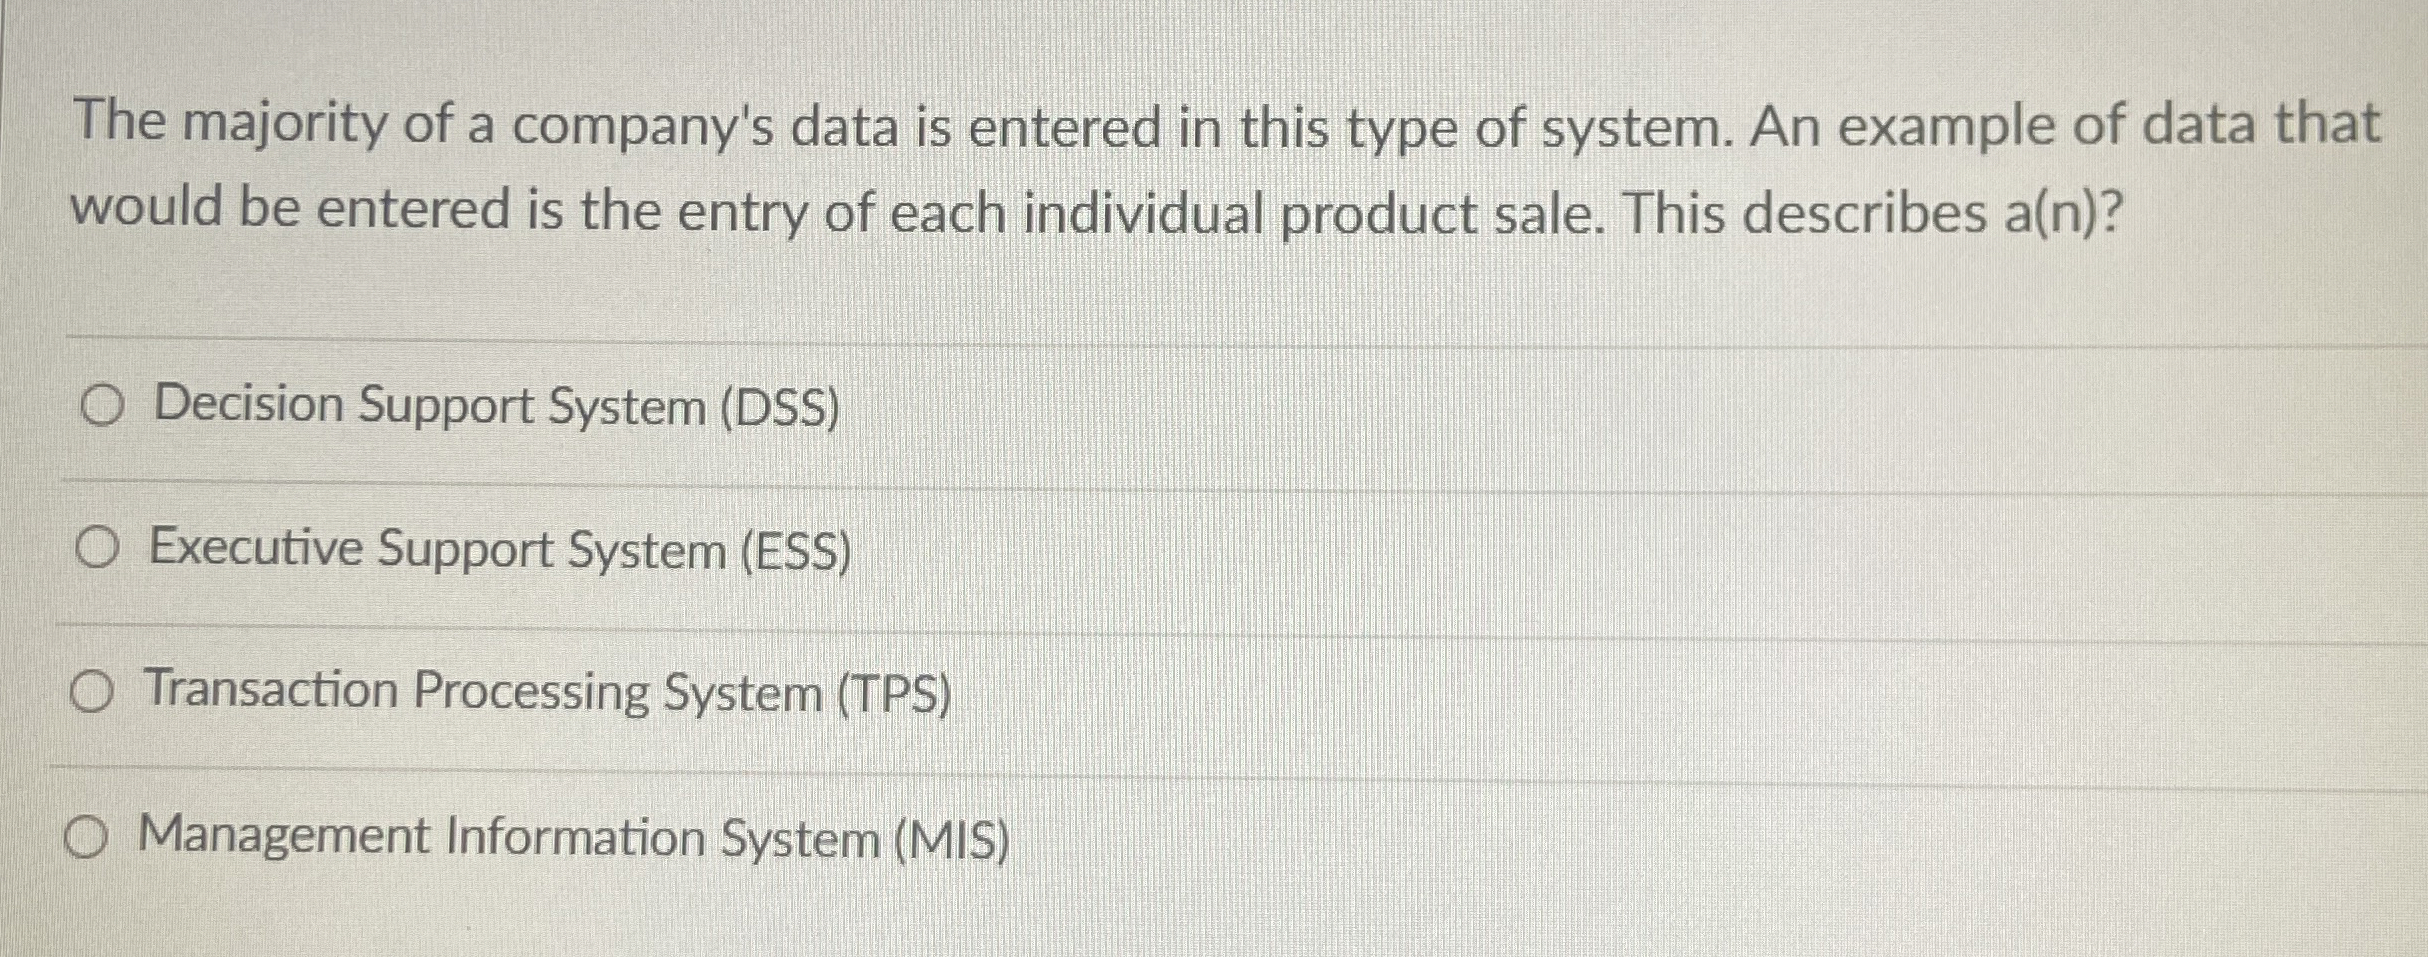The image size is (2428, 957).
Task: Select the Transaction Processing System (TPS) radio button
Action: click(x=92, y=692)
